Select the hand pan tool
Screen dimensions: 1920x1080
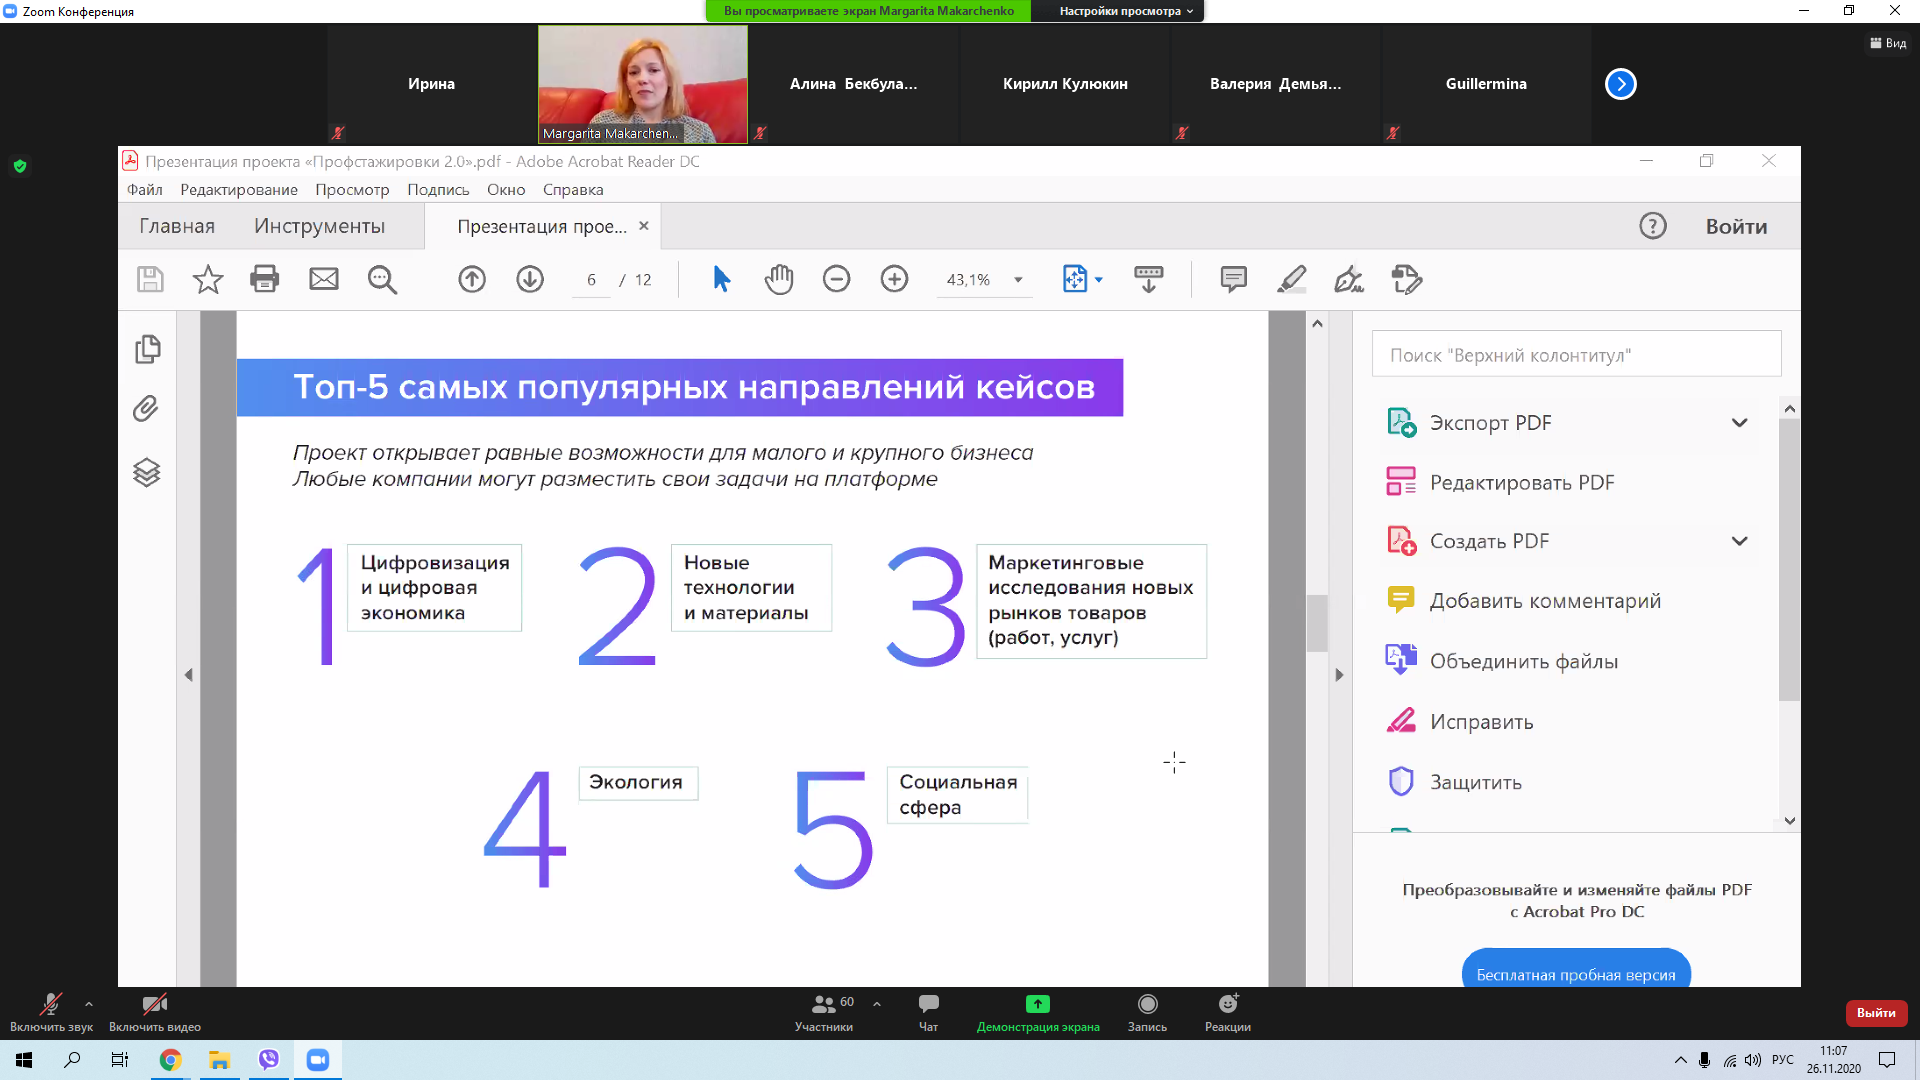click(778, 279)
